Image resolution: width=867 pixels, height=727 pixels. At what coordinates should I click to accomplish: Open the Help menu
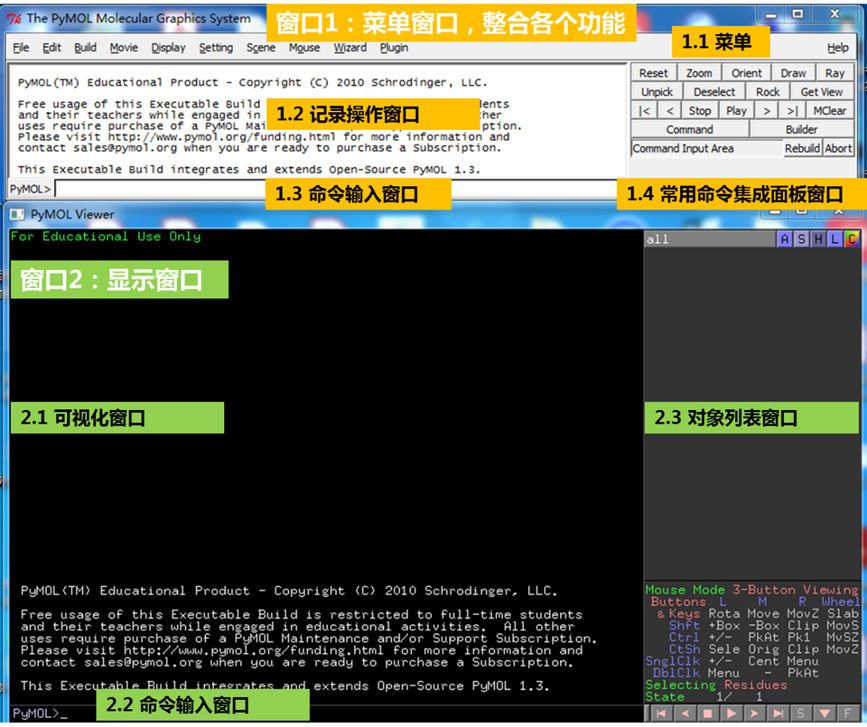838,48
